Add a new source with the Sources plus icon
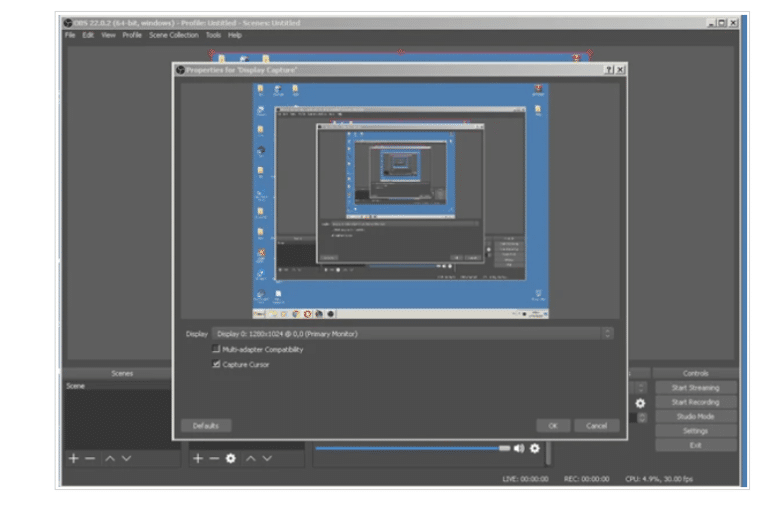Image resolution: width=768 pixels, height=505 pixels. coord(198,458)
